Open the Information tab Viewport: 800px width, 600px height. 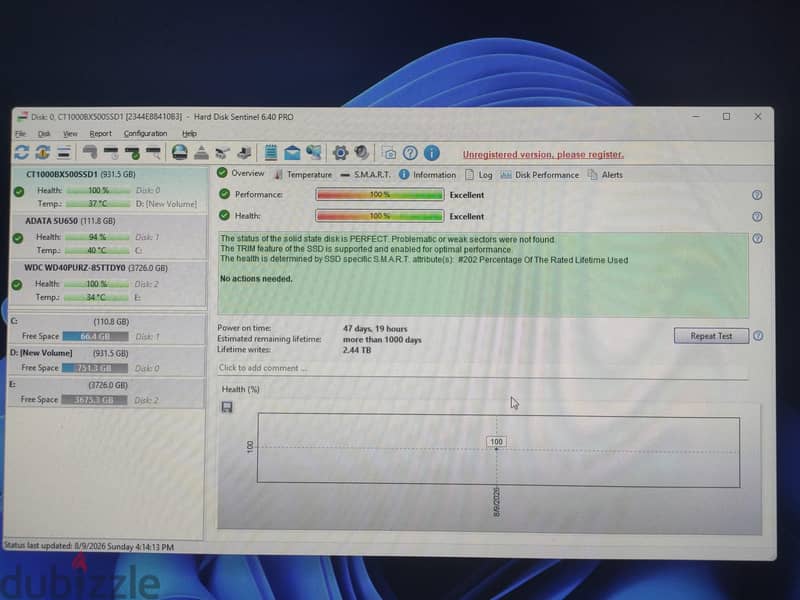(x=428, y=175)
